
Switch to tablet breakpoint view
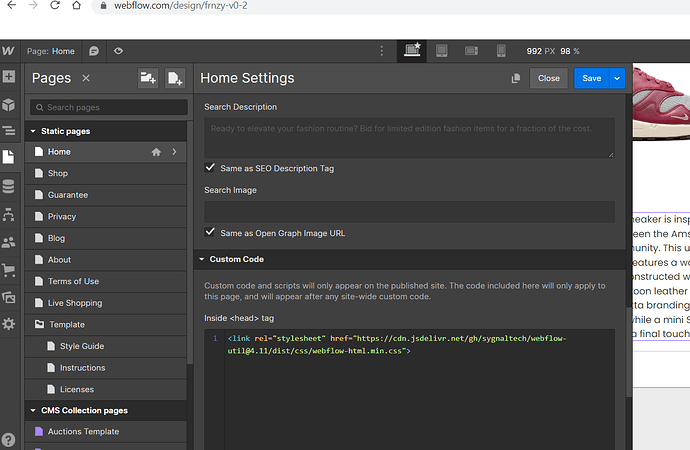tap(441, 51)
